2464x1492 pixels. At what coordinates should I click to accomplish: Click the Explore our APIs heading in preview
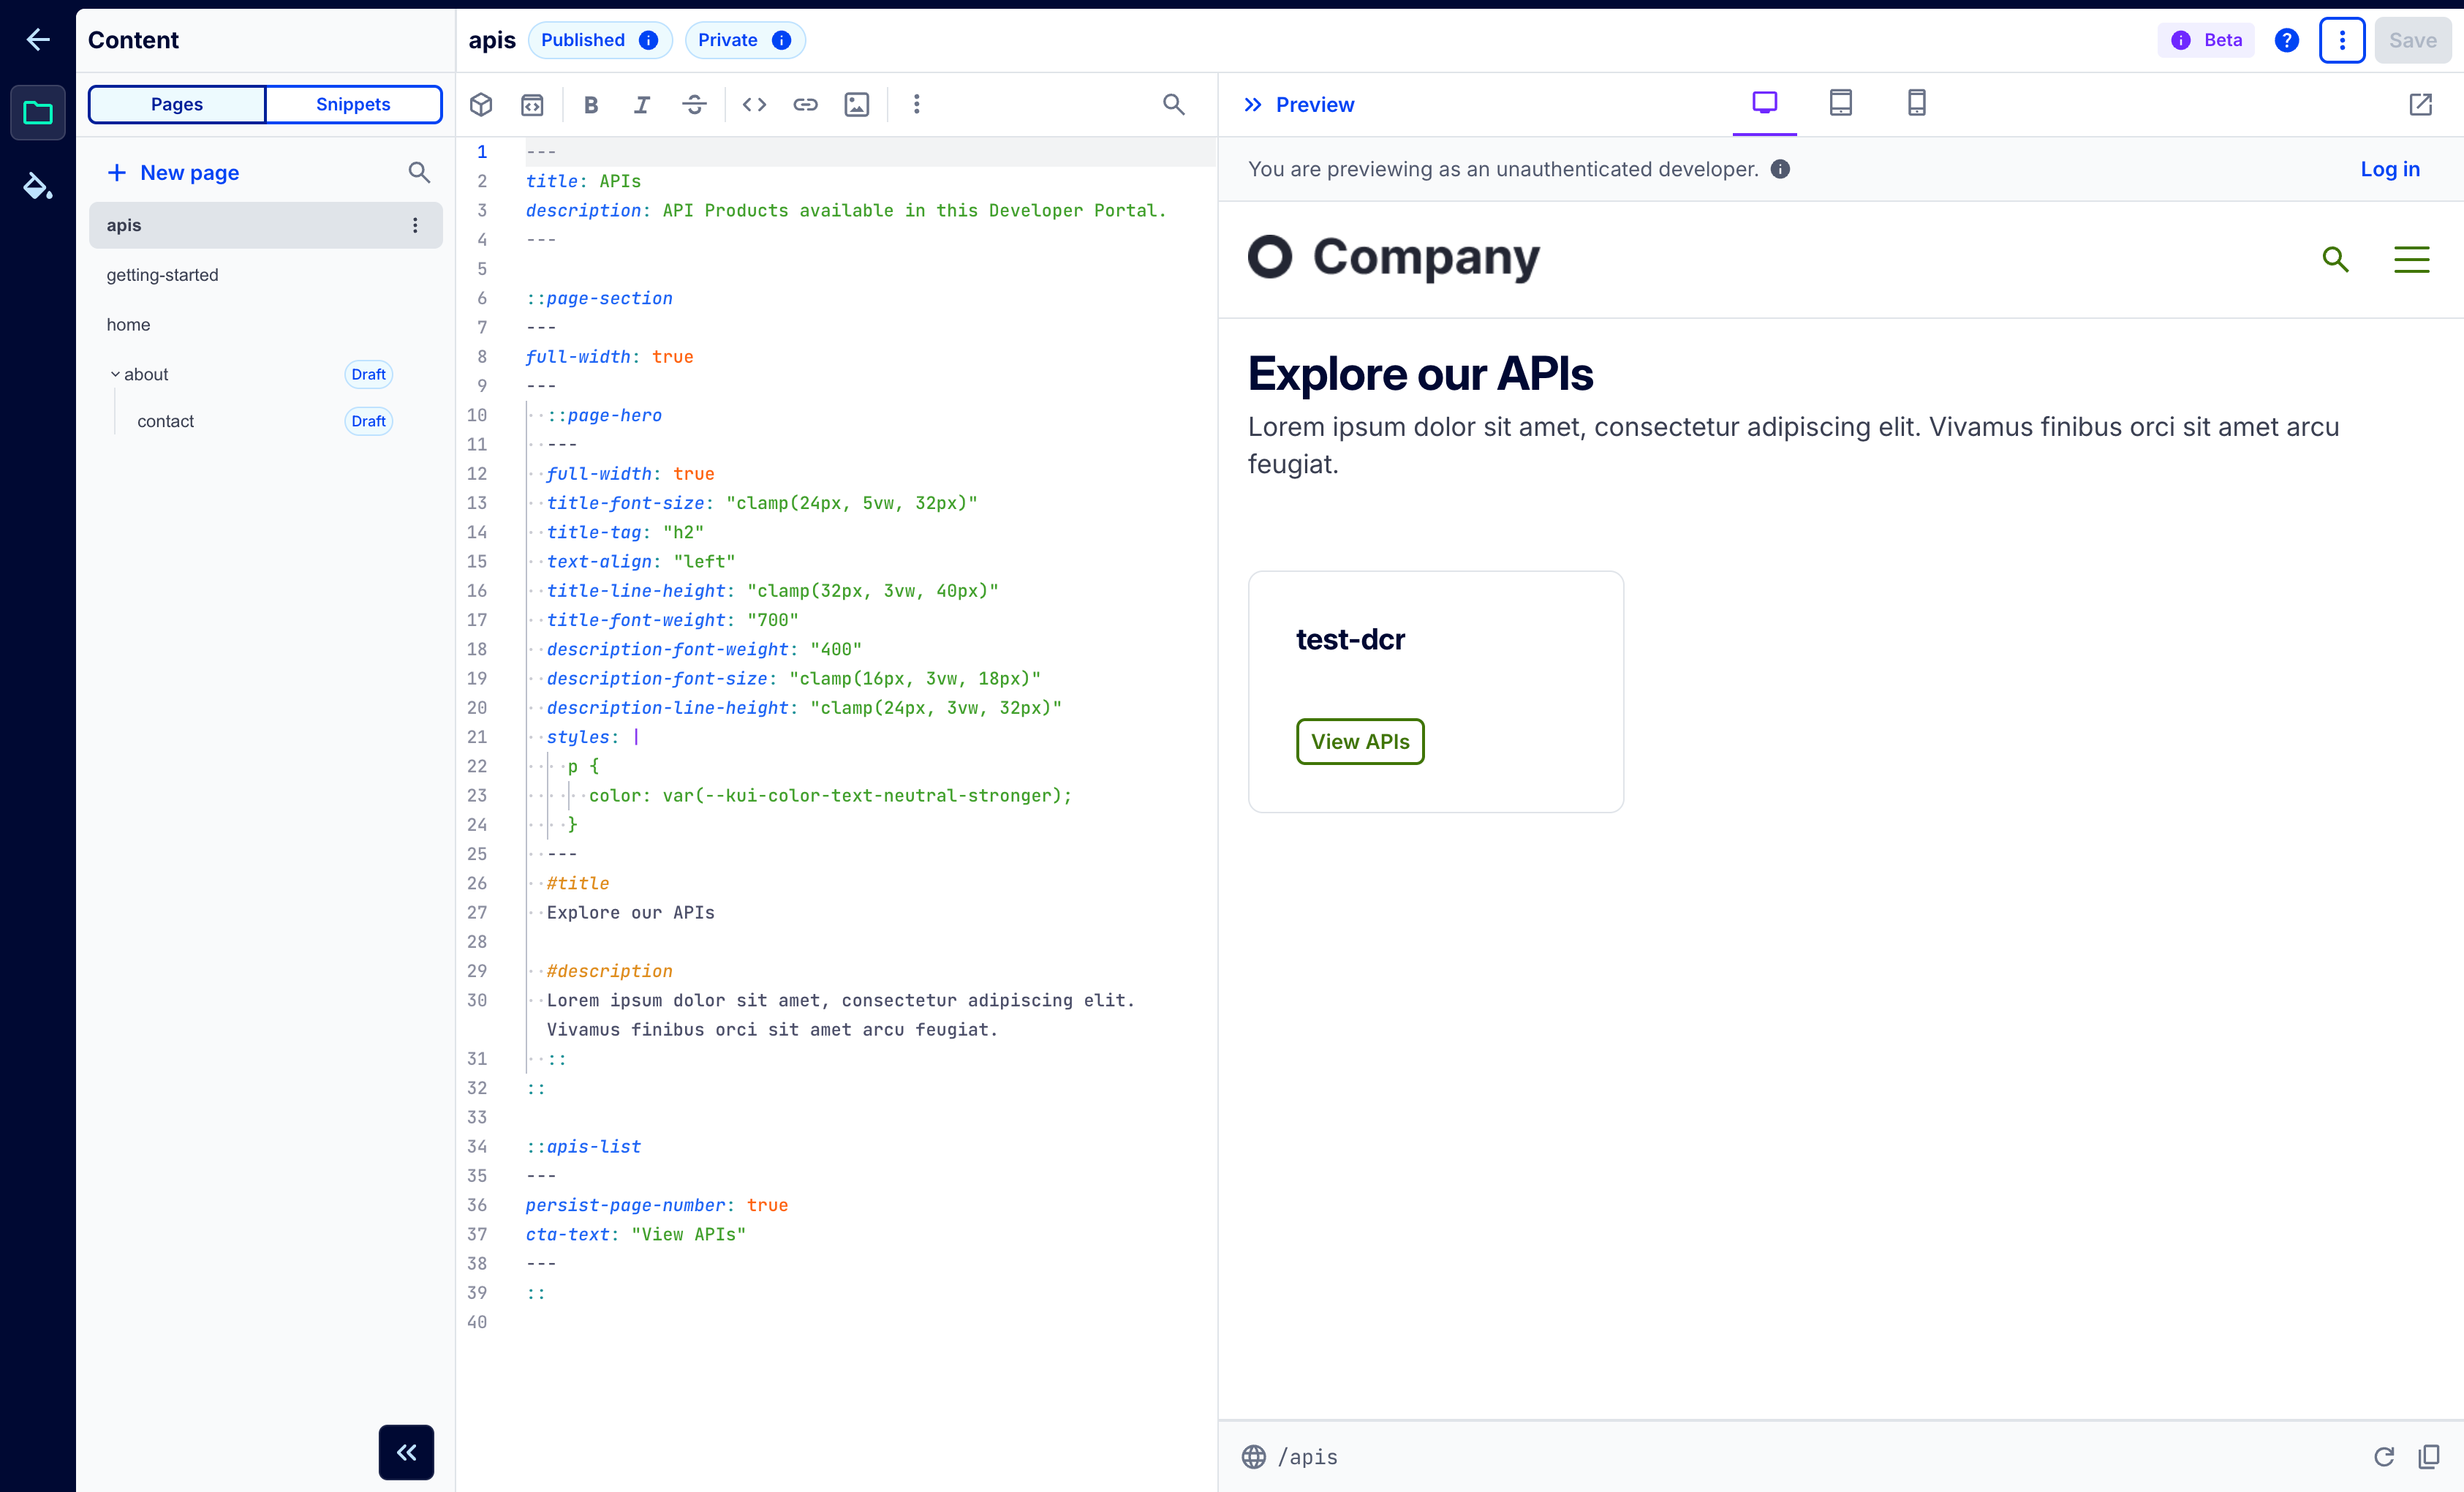click(1420, 374)
